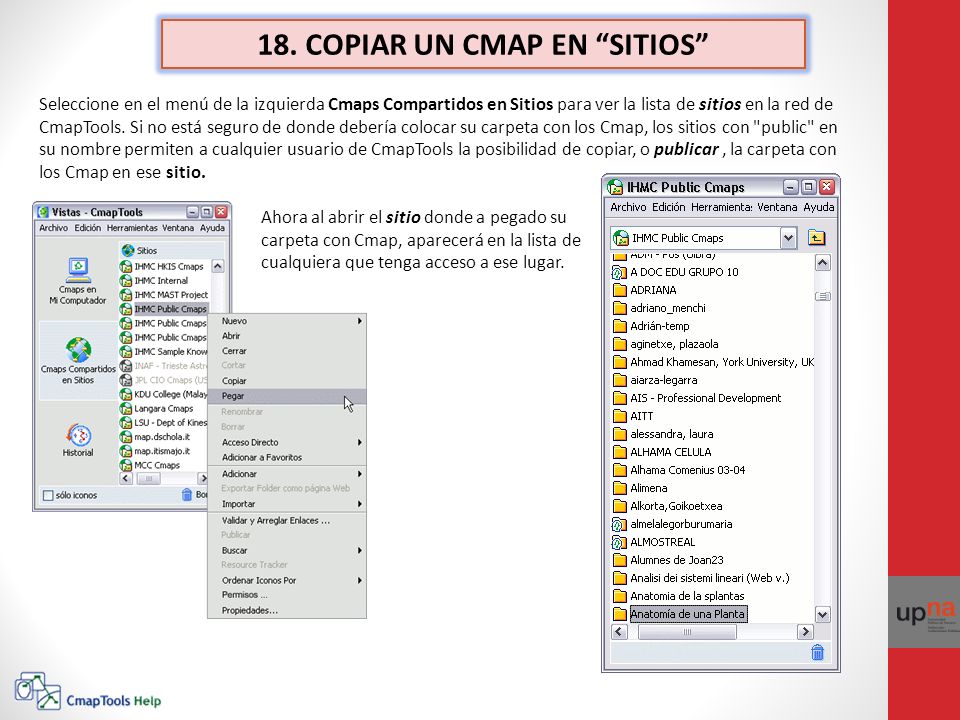960x720 pixels.
Task: Open Archivo menu in Vistas window
Action: coord(53,228)
